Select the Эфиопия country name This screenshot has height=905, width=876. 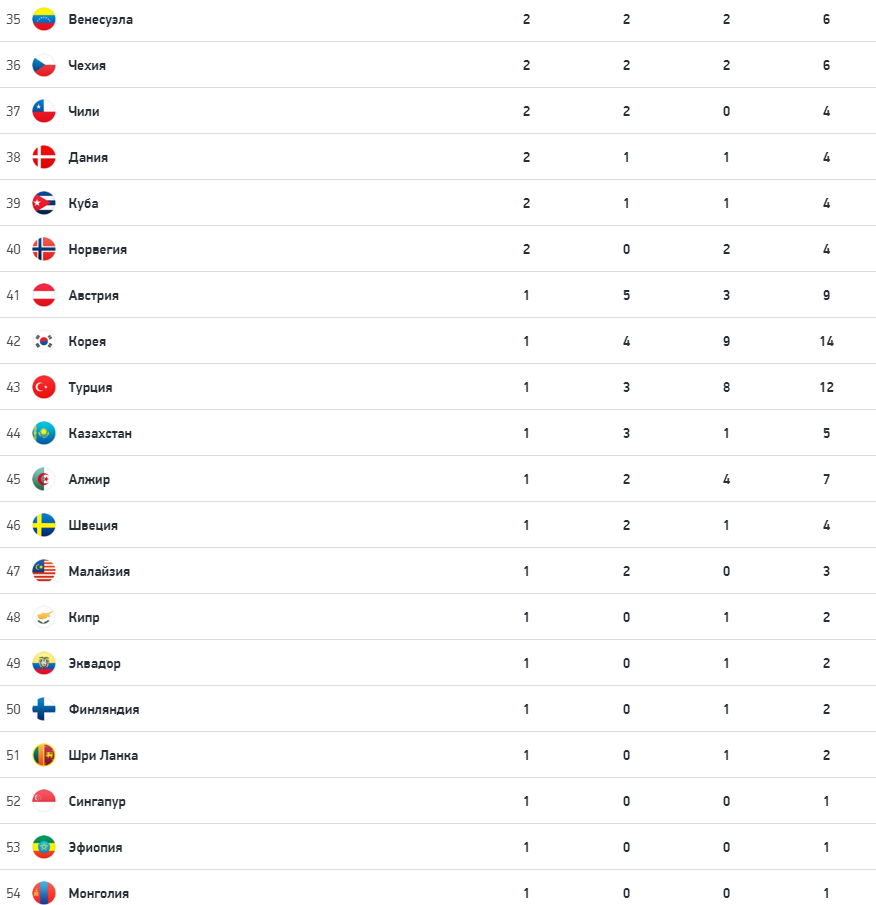[x=95, y=847]
